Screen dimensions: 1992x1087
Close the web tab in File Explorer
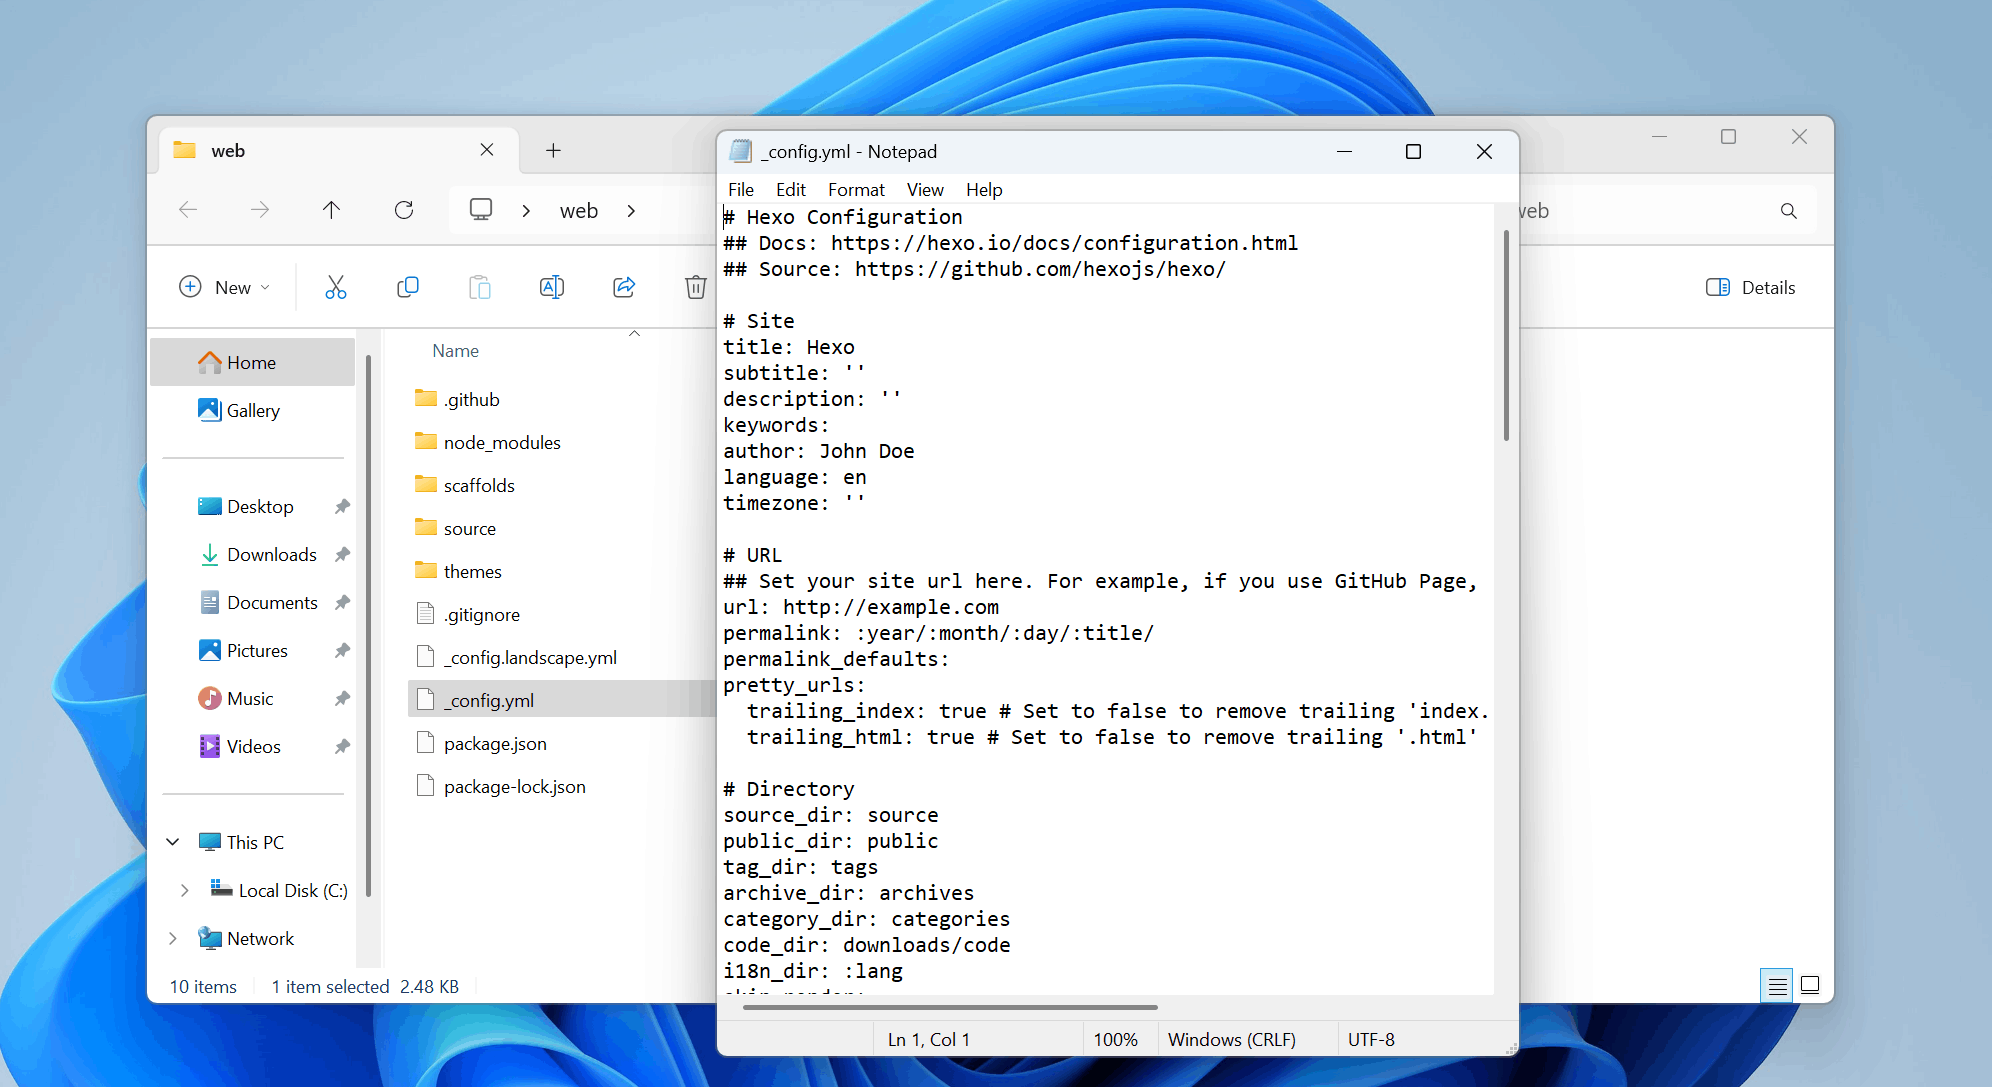coord(487,150)
